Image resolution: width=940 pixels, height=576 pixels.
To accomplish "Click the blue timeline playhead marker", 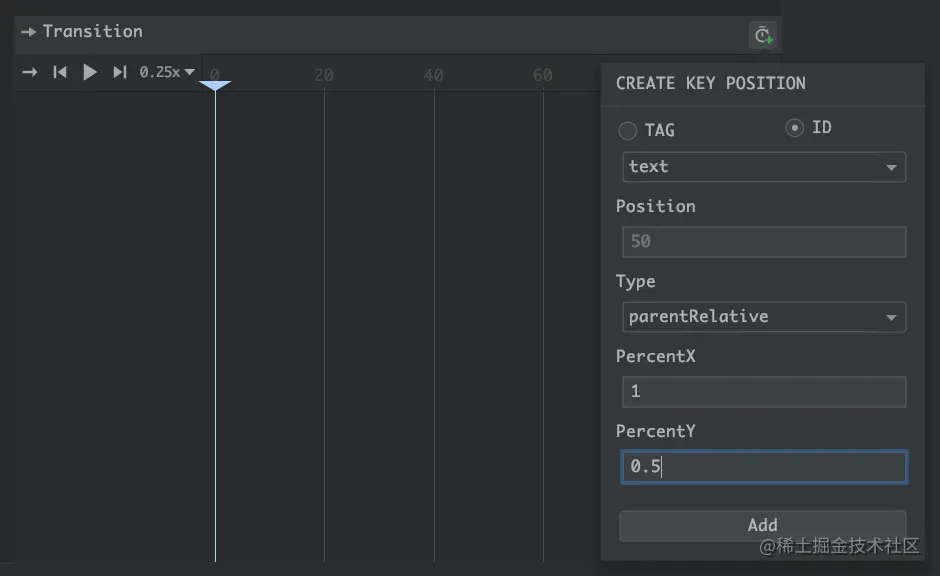I will (215, 86).
